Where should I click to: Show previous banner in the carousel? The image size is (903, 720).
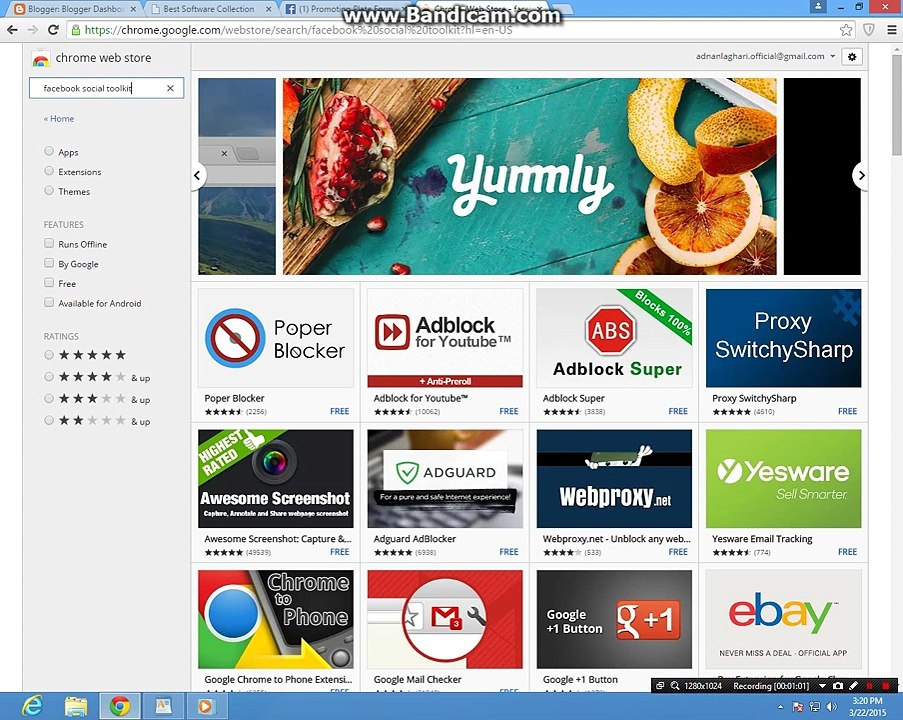tap(198, 175)
